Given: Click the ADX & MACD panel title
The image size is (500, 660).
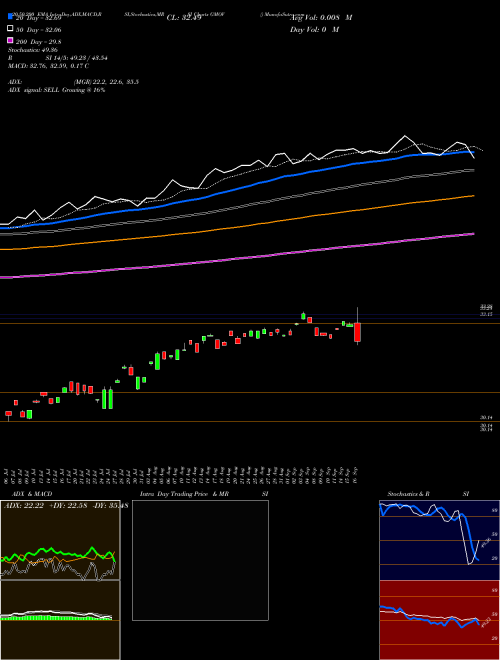Looking at the screenshot, I should point(26,494).
